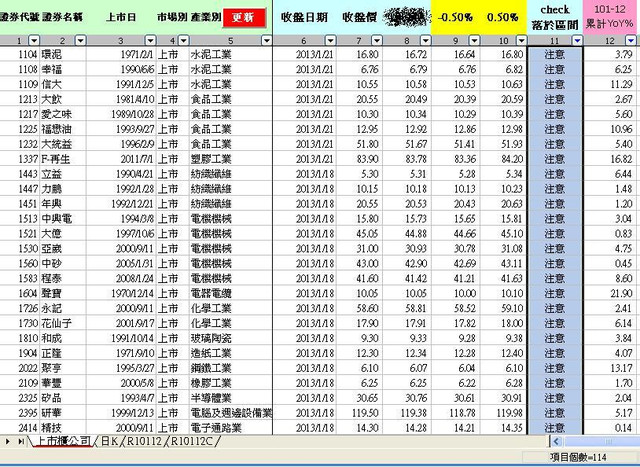This screenshot has height=467, width=640.
Task: Select the name cell 年興
Action: [63, 204]
